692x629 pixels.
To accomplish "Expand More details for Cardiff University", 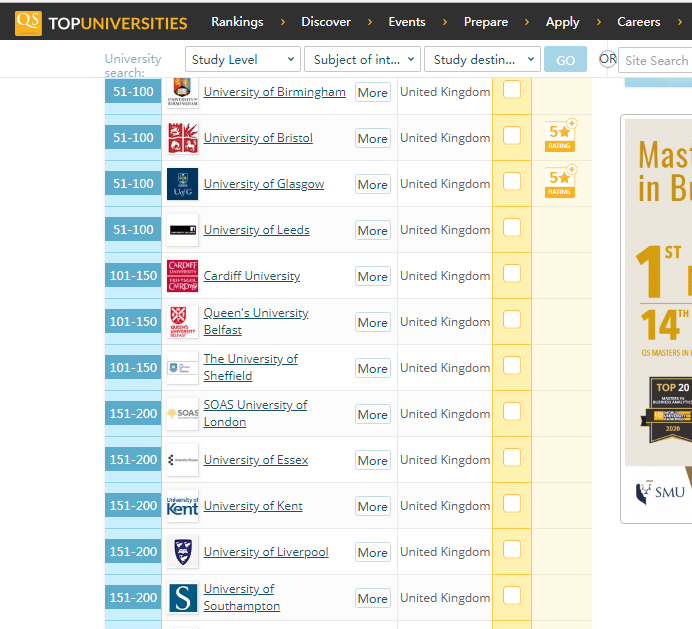I will (373, 276).
